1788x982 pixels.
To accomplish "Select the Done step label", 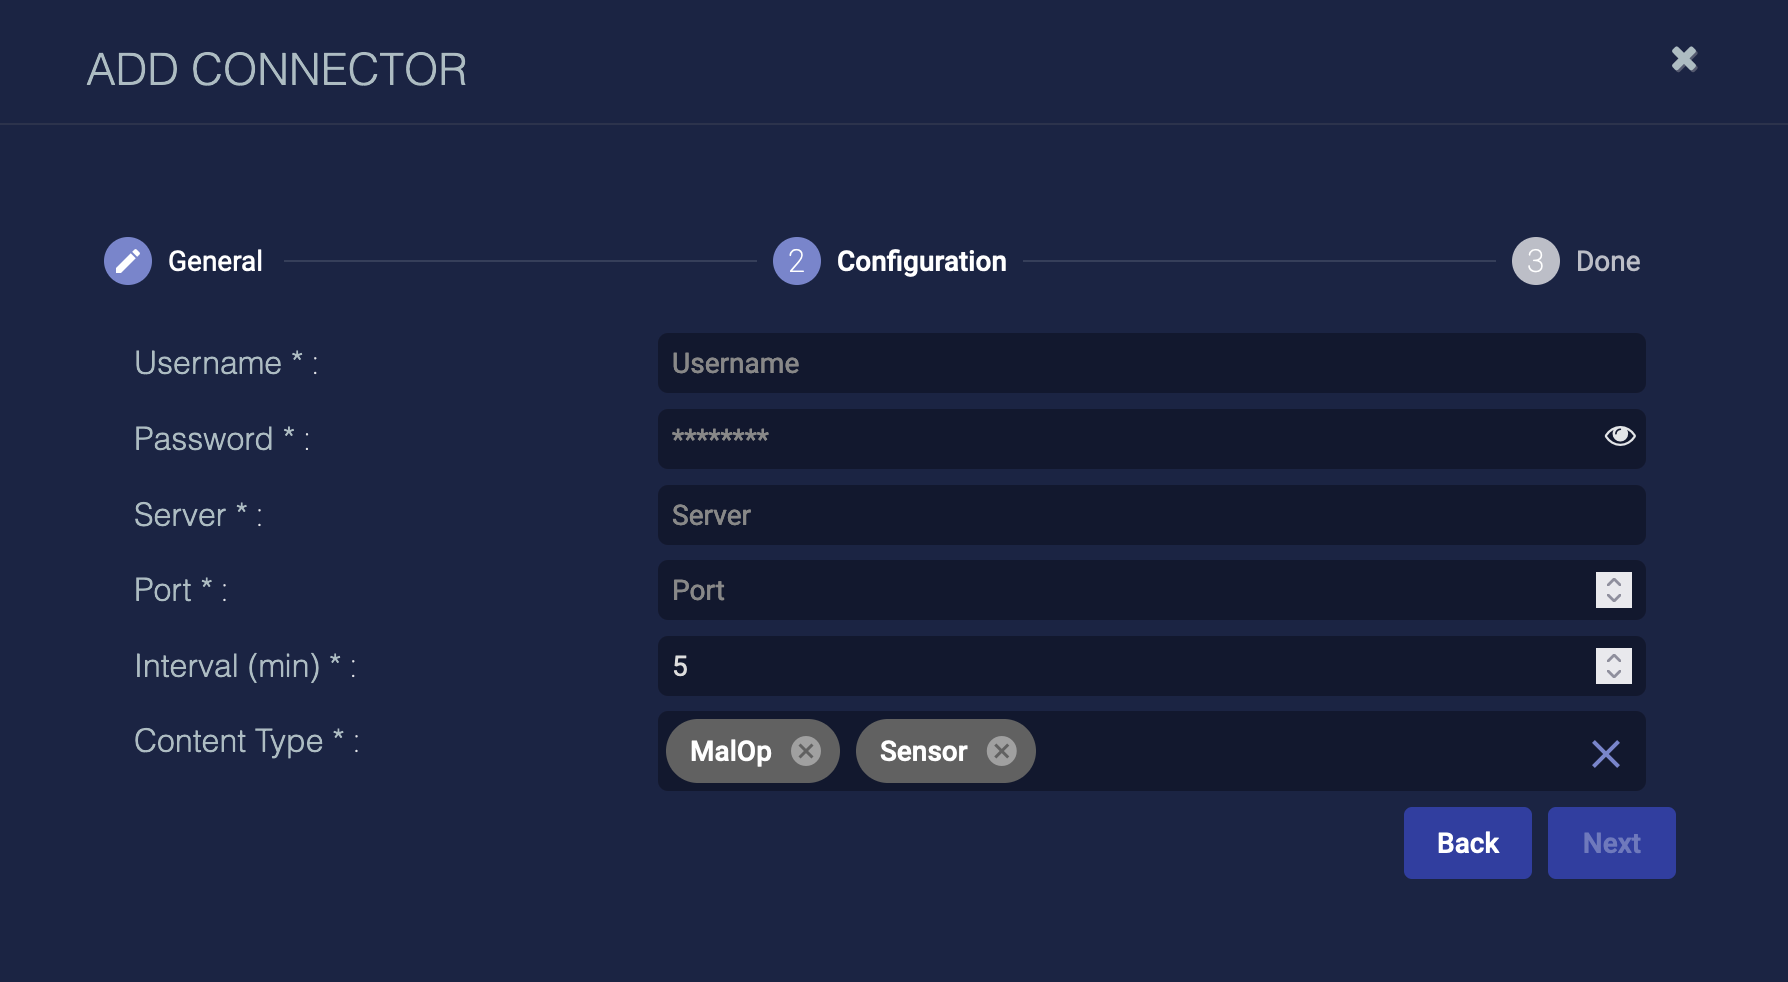I will click(x=1607, y=261).
